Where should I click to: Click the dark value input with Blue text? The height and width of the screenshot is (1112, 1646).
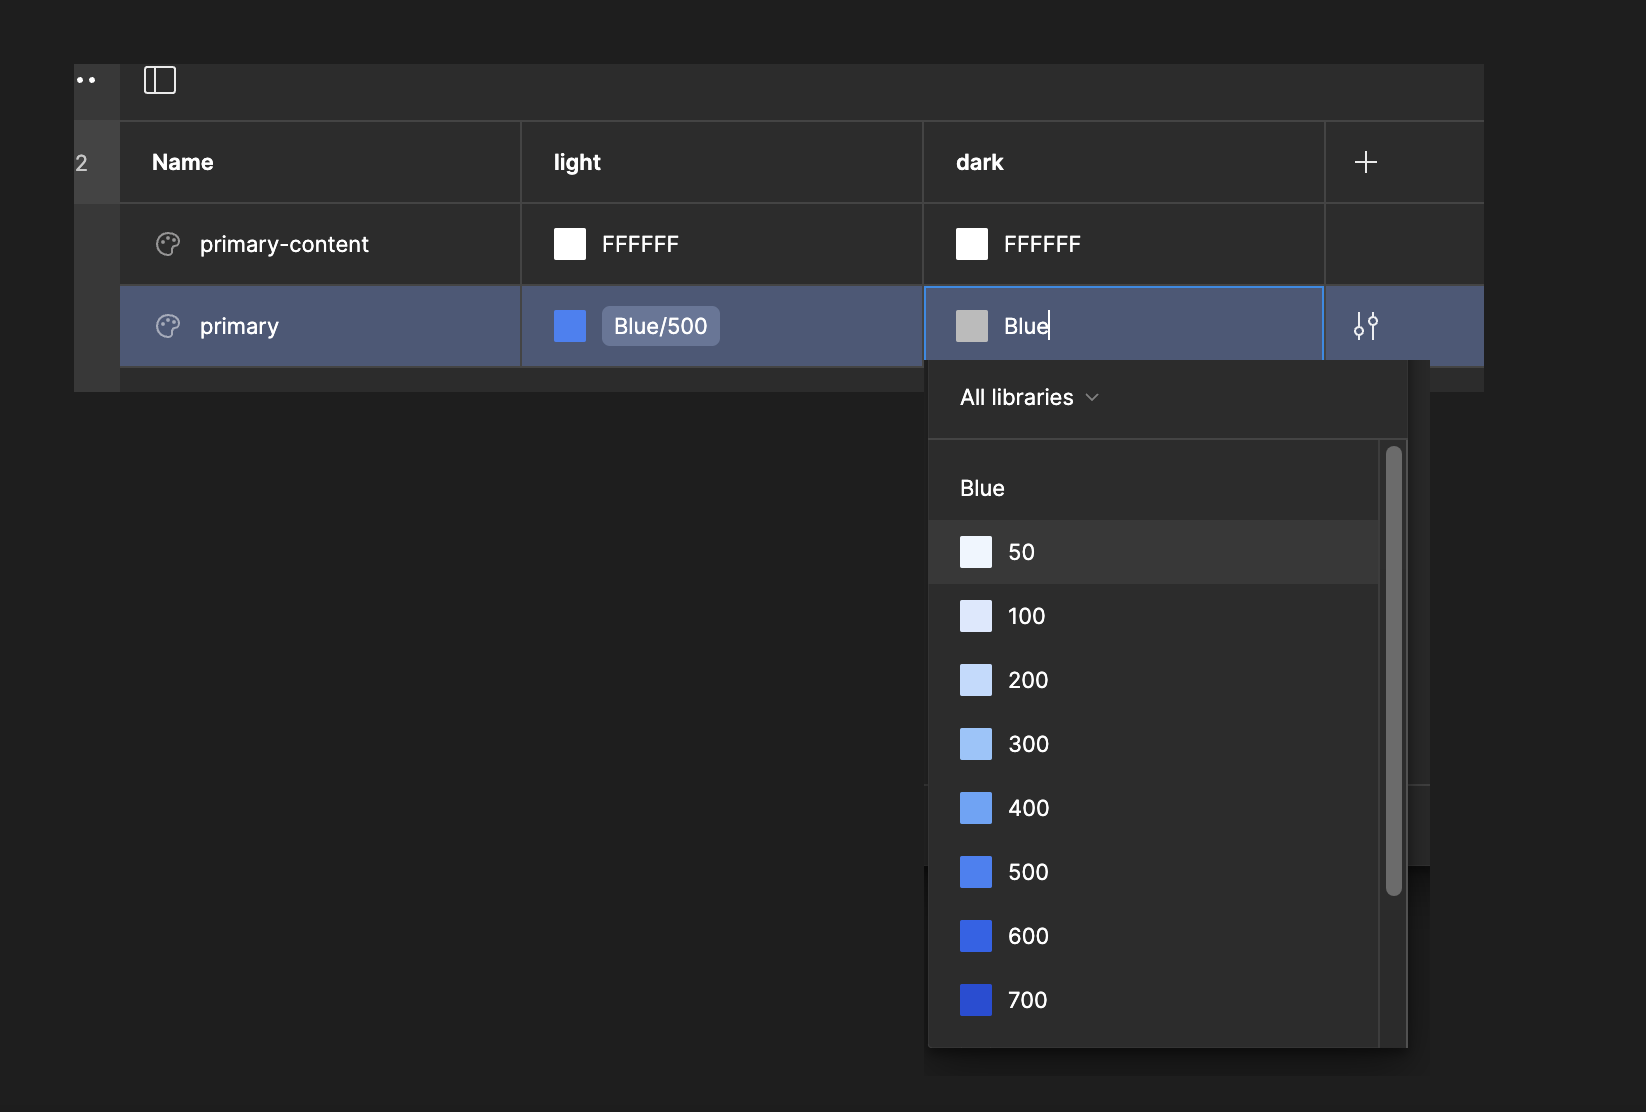click(1124, 324)
